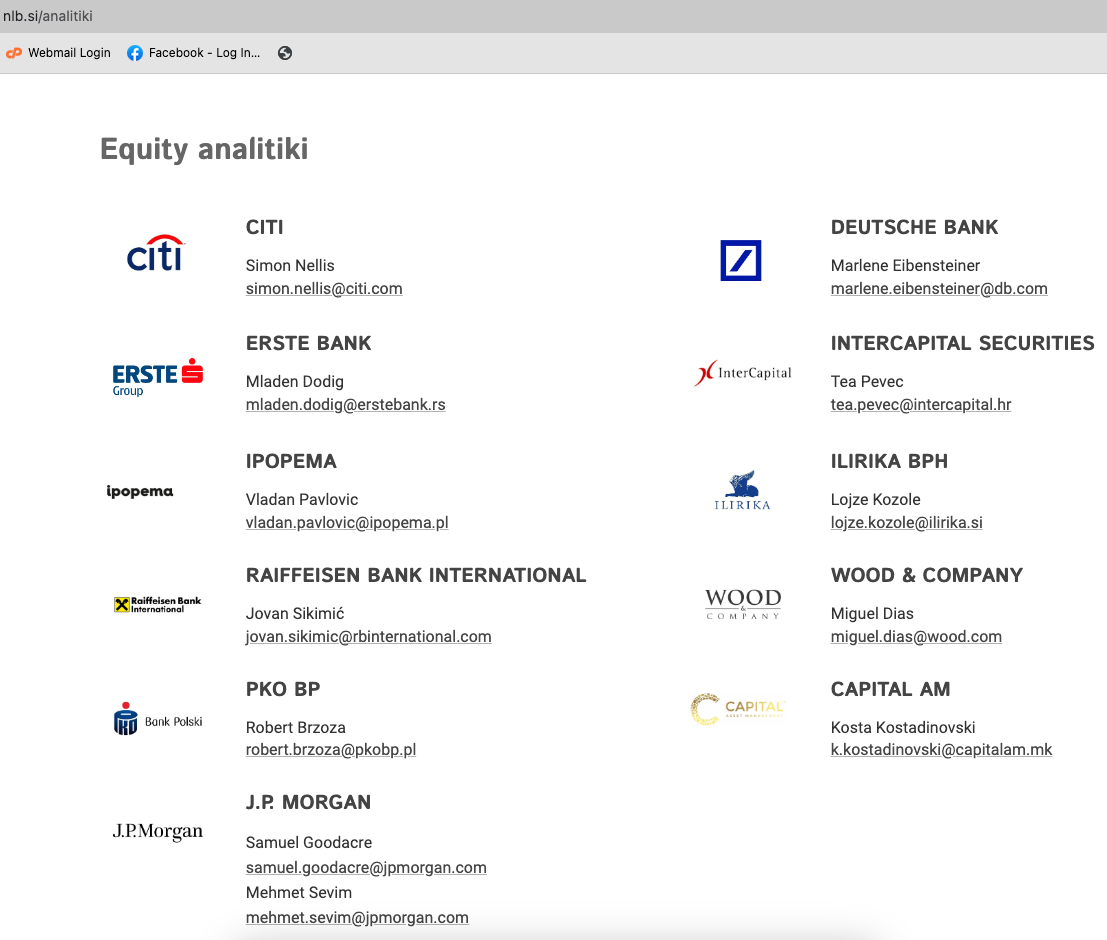
Task: Click analyst name Miguel Dias
Action: click(x=872, y=613)
